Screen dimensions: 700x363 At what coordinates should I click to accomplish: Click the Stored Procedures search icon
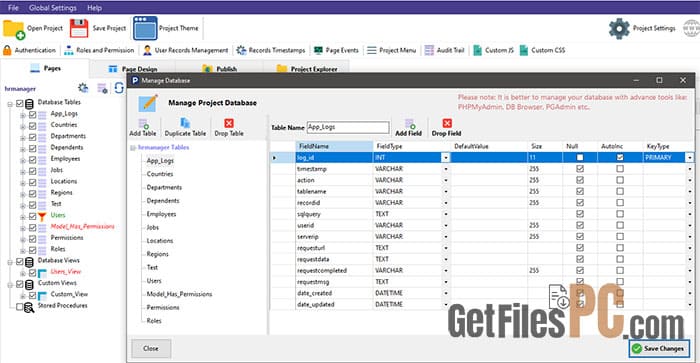tap(29, 307)
